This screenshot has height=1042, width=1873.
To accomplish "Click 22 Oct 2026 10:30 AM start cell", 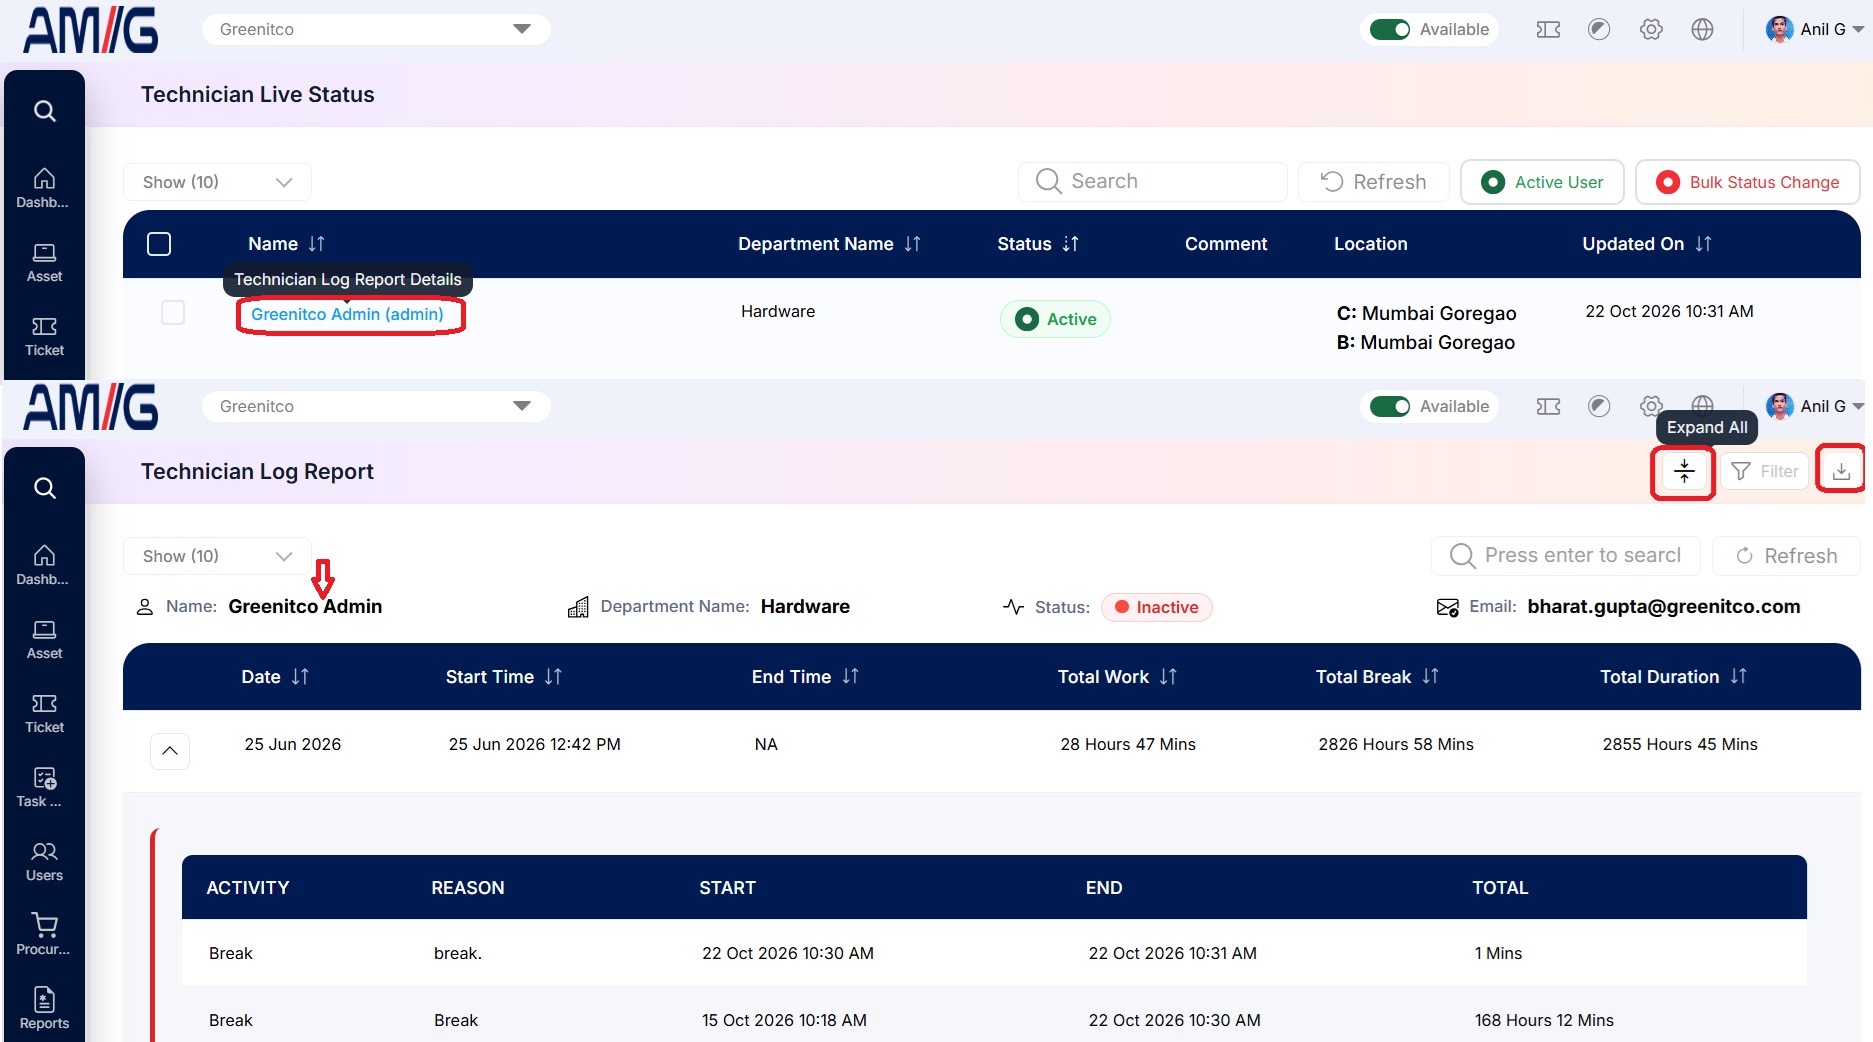I will [788, 953].
